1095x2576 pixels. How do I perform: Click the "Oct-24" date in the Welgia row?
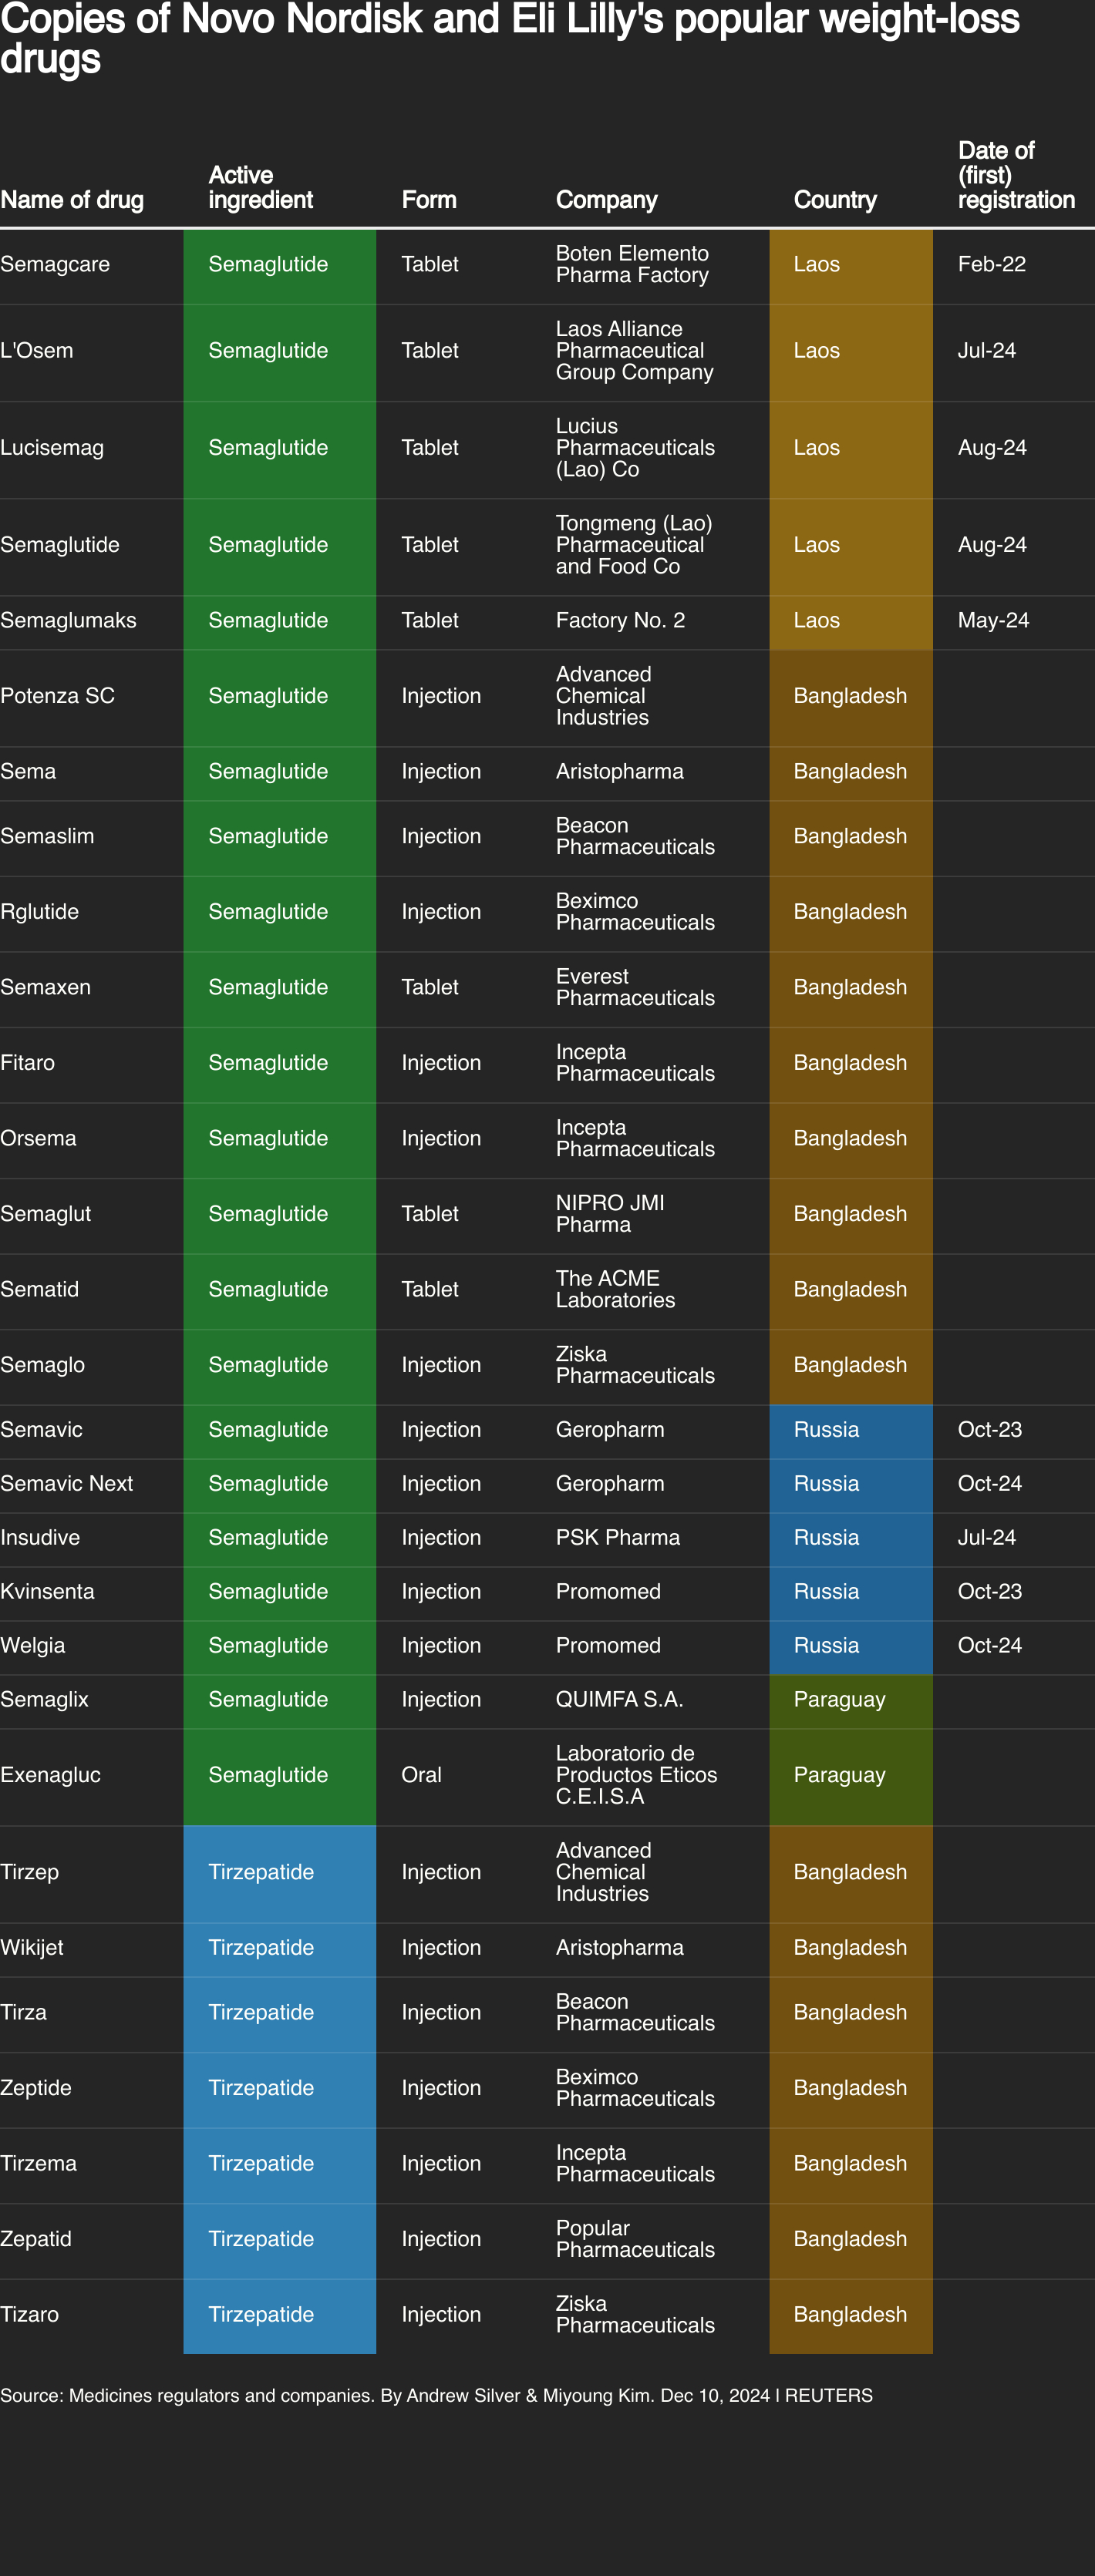pyautogui.click(x=990, y=1646)
